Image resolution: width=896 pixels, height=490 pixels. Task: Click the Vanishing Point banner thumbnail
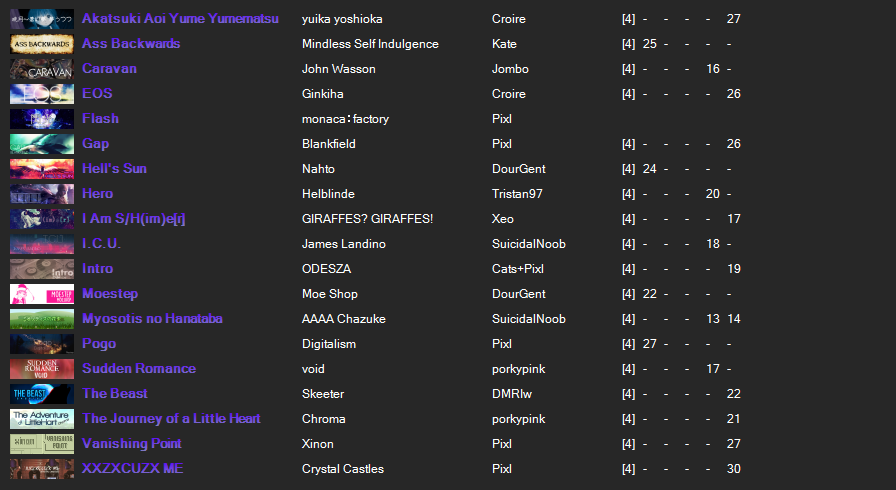(x=41, y=444)
